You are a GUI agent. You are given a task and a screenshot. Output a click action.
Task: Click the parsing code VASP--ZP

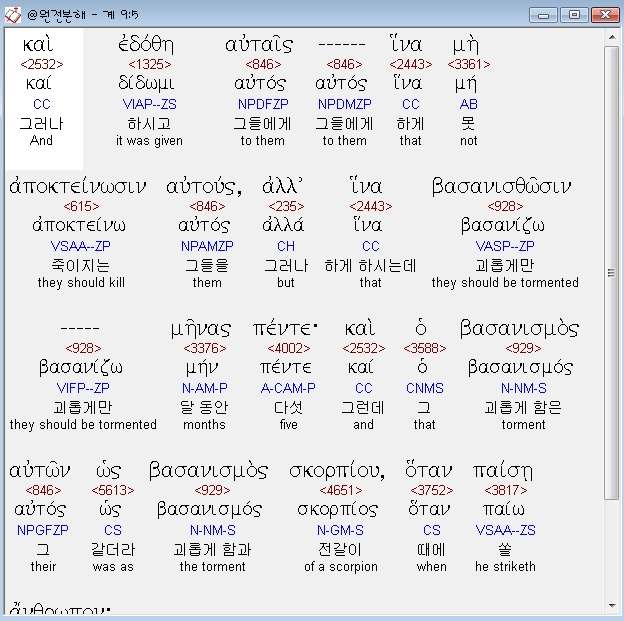(x=505, y=246)
